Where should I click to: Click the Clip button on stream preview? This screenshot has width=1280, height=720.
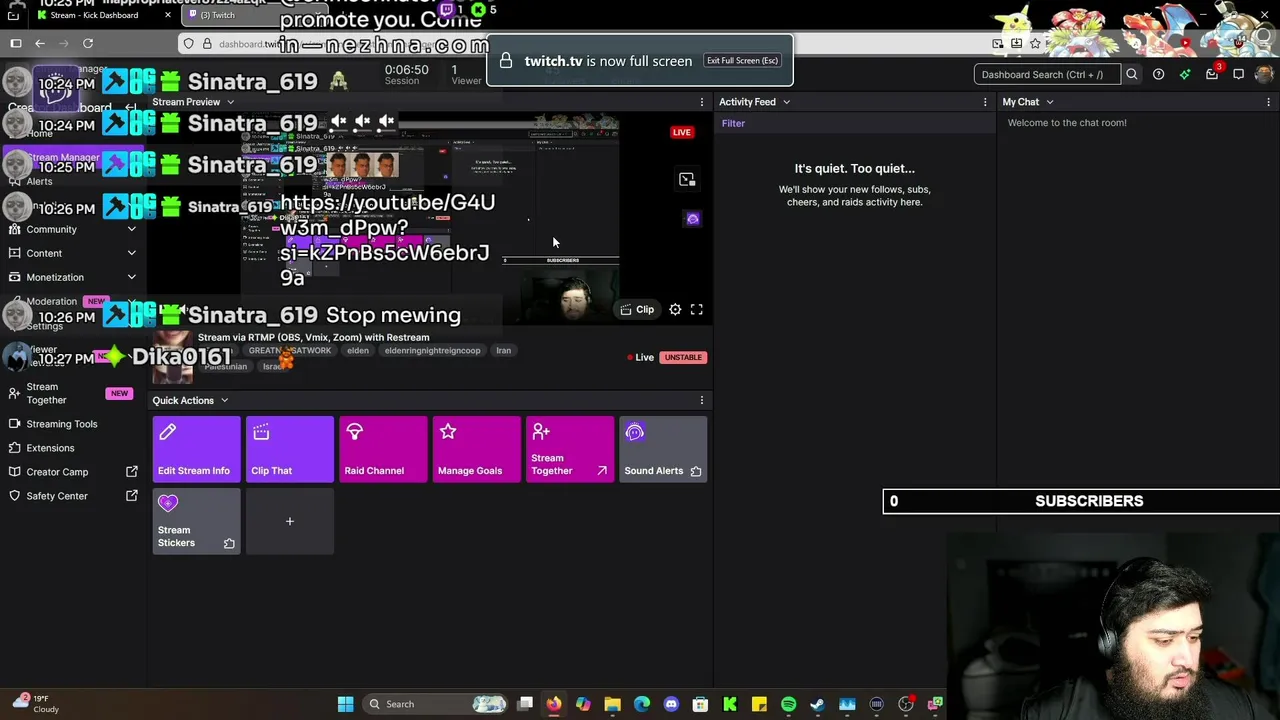point(637,310)
